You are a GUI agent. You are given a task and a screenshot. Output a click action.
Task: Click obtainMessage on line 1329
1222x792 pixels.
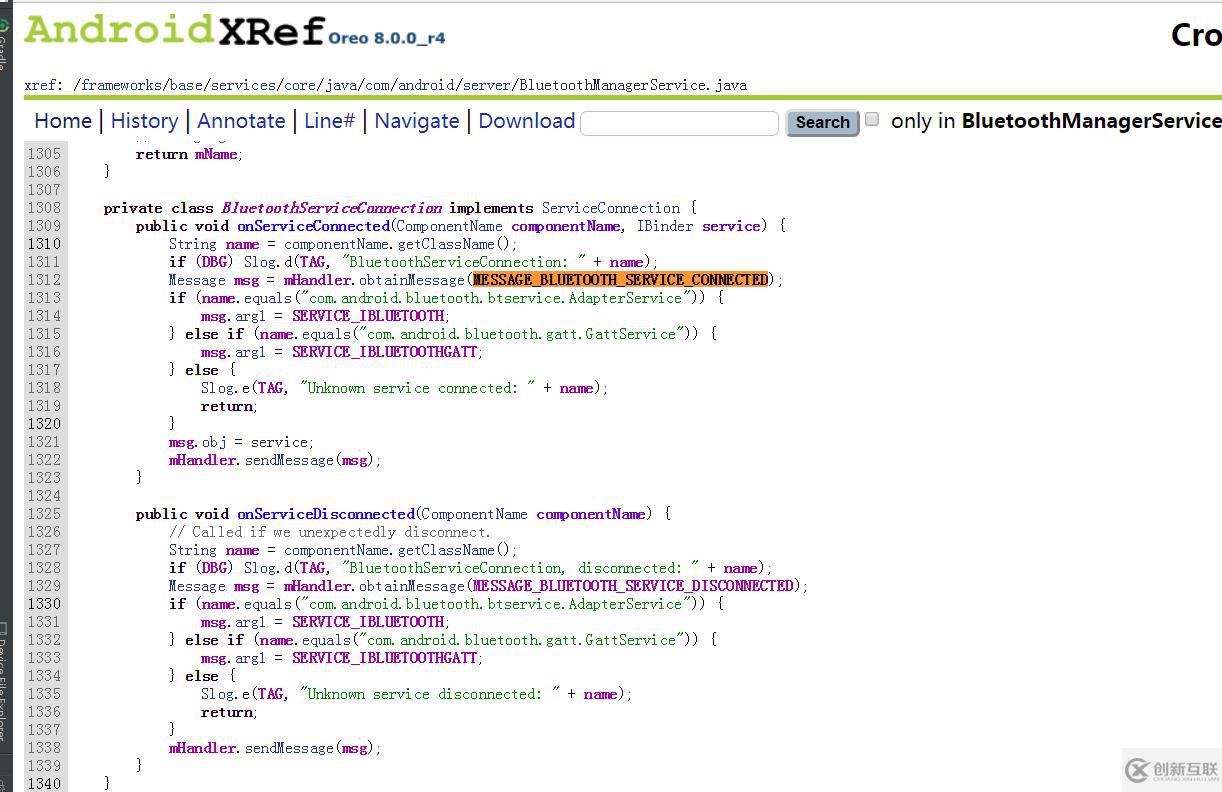[412, 586]
